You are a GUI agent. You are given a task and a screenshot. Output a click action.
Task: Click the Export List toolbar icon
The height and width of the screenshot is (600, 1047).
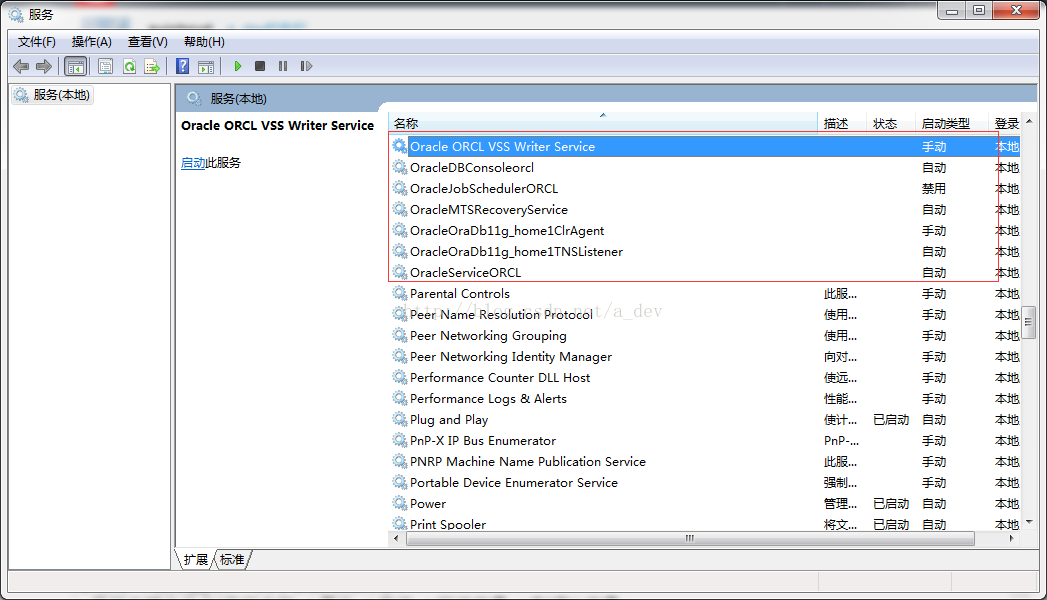pyautogui.click(x=152, y=66)
